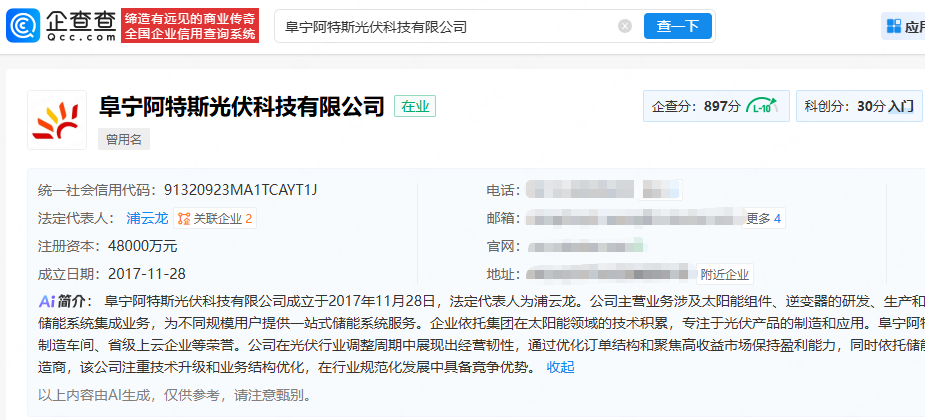
Task: Open the 应用 apps icon at top right
Action: click(x=892, y=27)
